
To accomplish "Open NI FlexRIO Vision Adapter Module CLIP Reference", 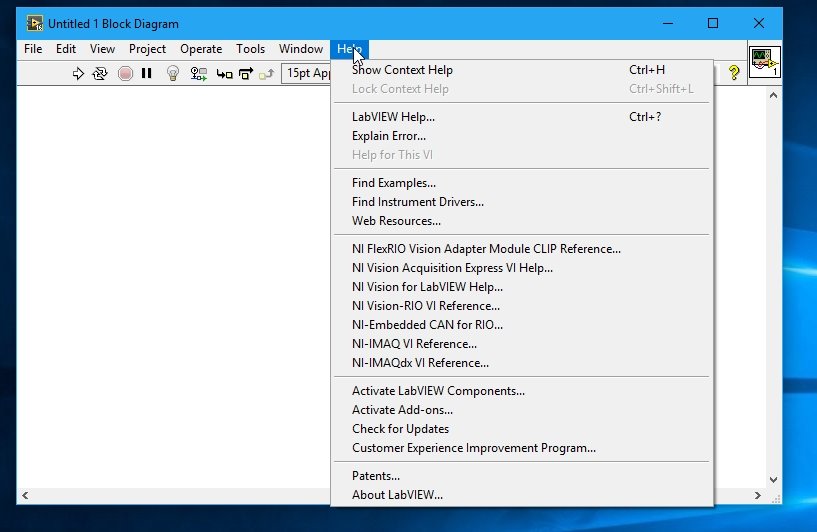I will pyautogui.click(x=522, y=249).
